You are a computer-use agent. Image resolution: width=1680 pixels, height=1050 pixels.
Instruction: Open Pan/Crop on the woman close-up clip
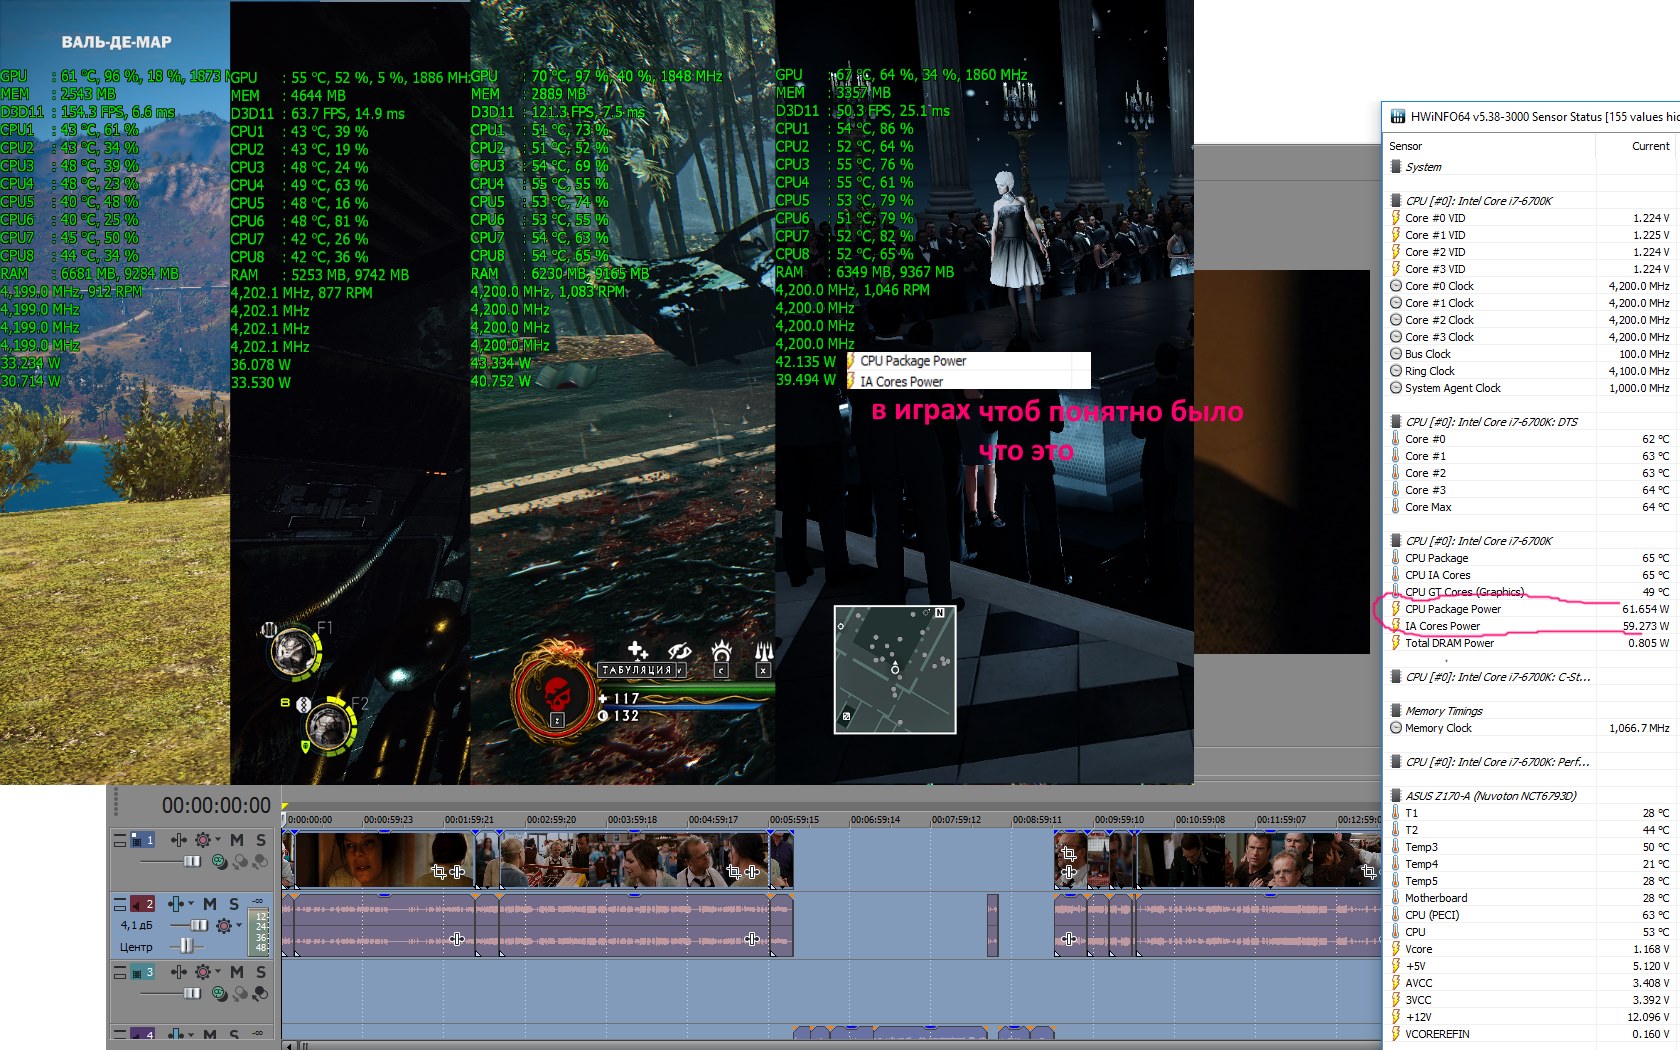[x=438, y=872]
